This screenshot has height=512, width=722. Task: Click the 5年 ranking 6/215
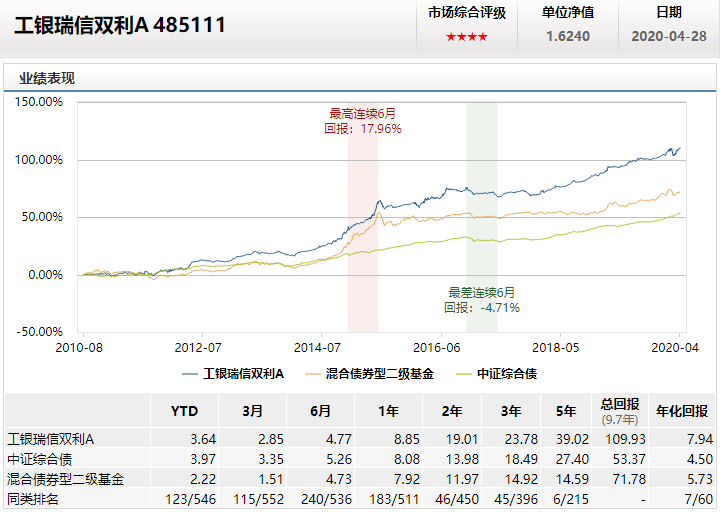click(x=571, y=500)
